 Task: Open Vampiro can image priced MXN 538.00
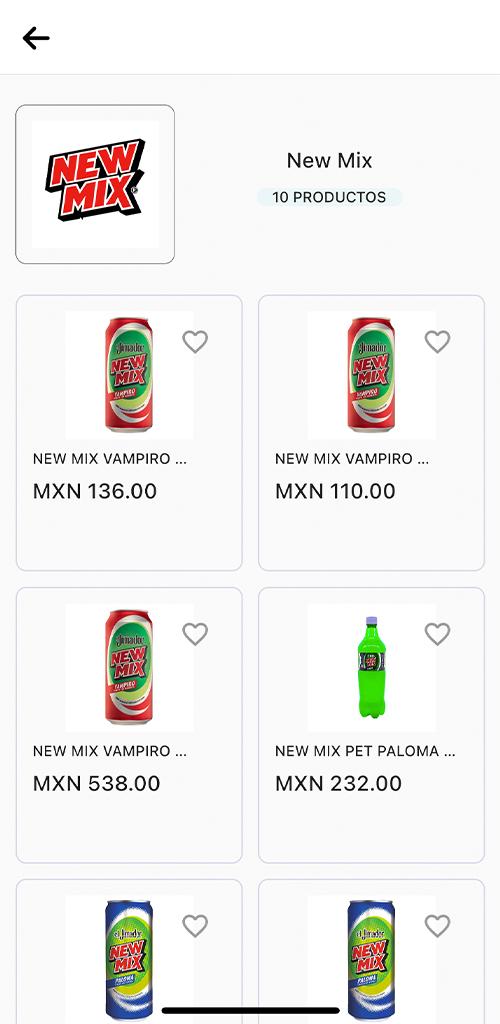point(129,667)
